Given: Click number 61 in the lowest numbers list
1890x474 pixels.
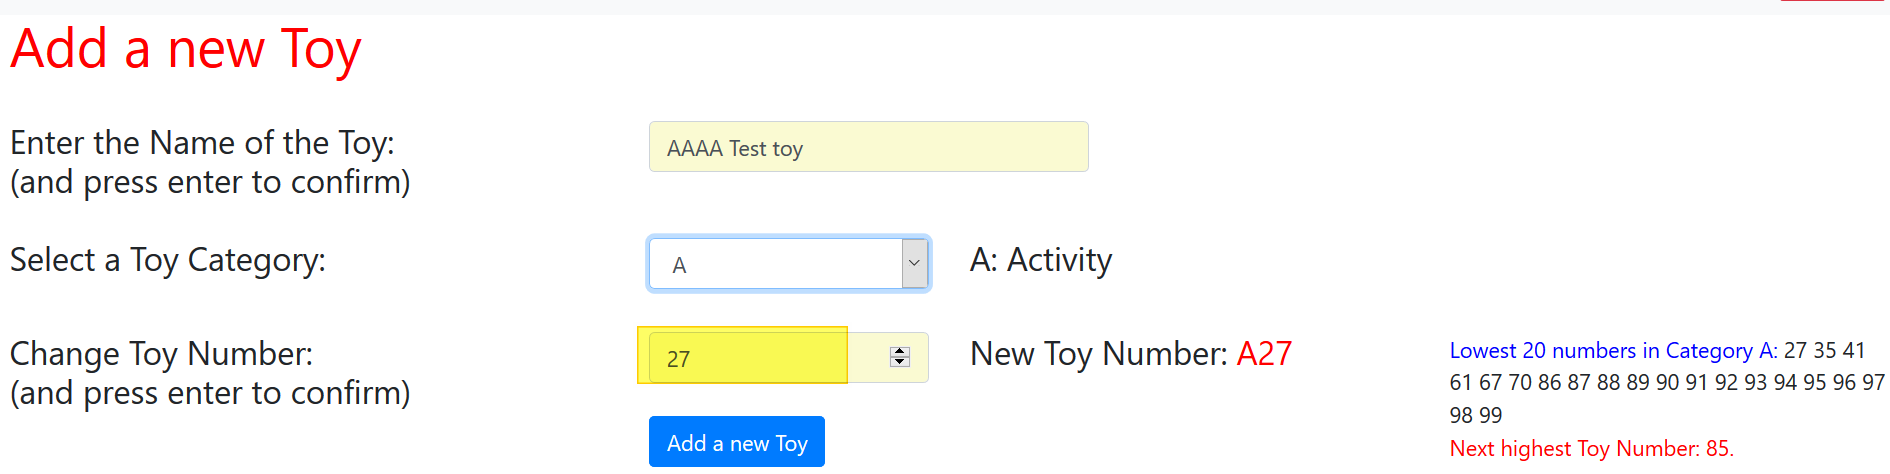Looking at the screenshot, I should click(1461, 383).
